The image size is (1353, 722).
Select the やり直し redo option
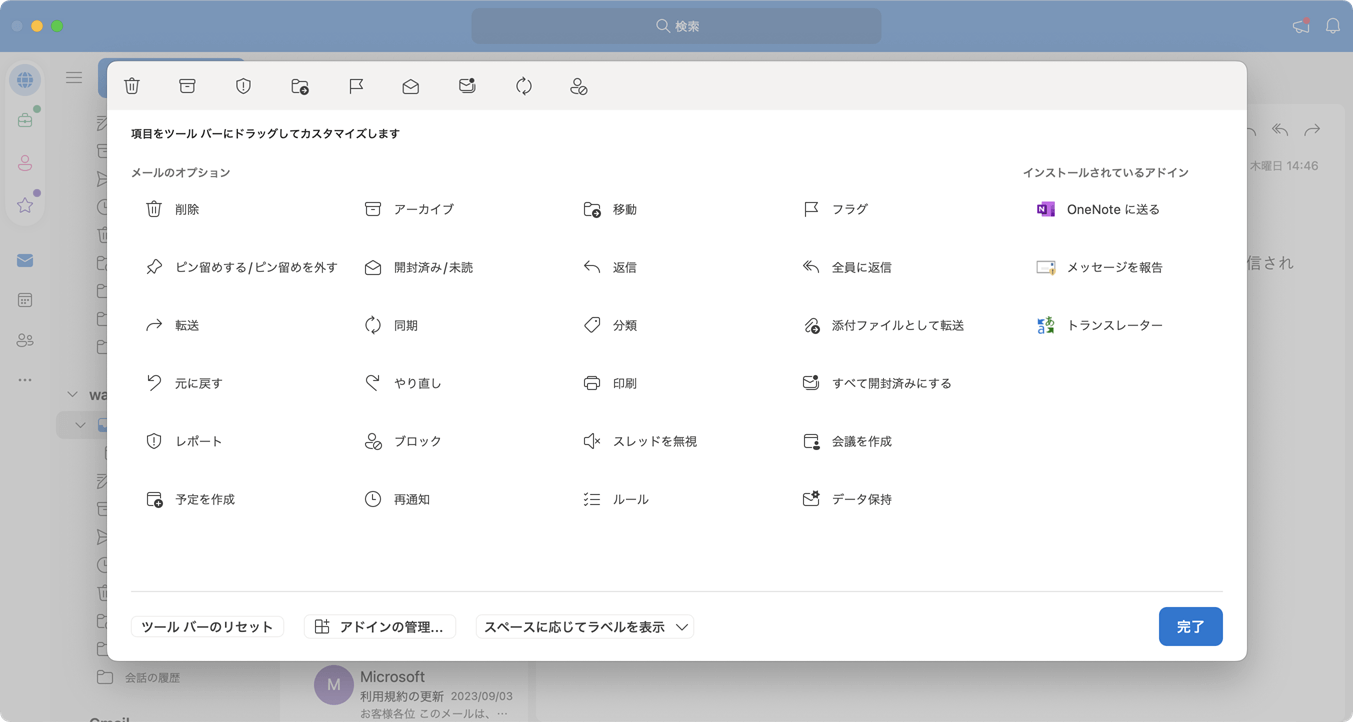click(x=403, y=383)
